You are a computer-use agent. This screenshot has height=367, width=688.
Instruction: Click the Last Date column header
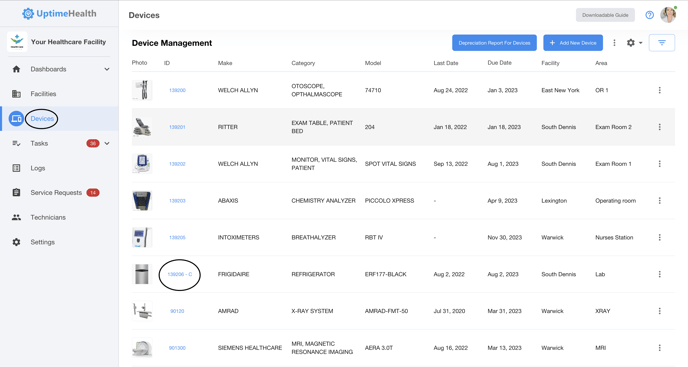pyautogui.click(x=446, y=63)
